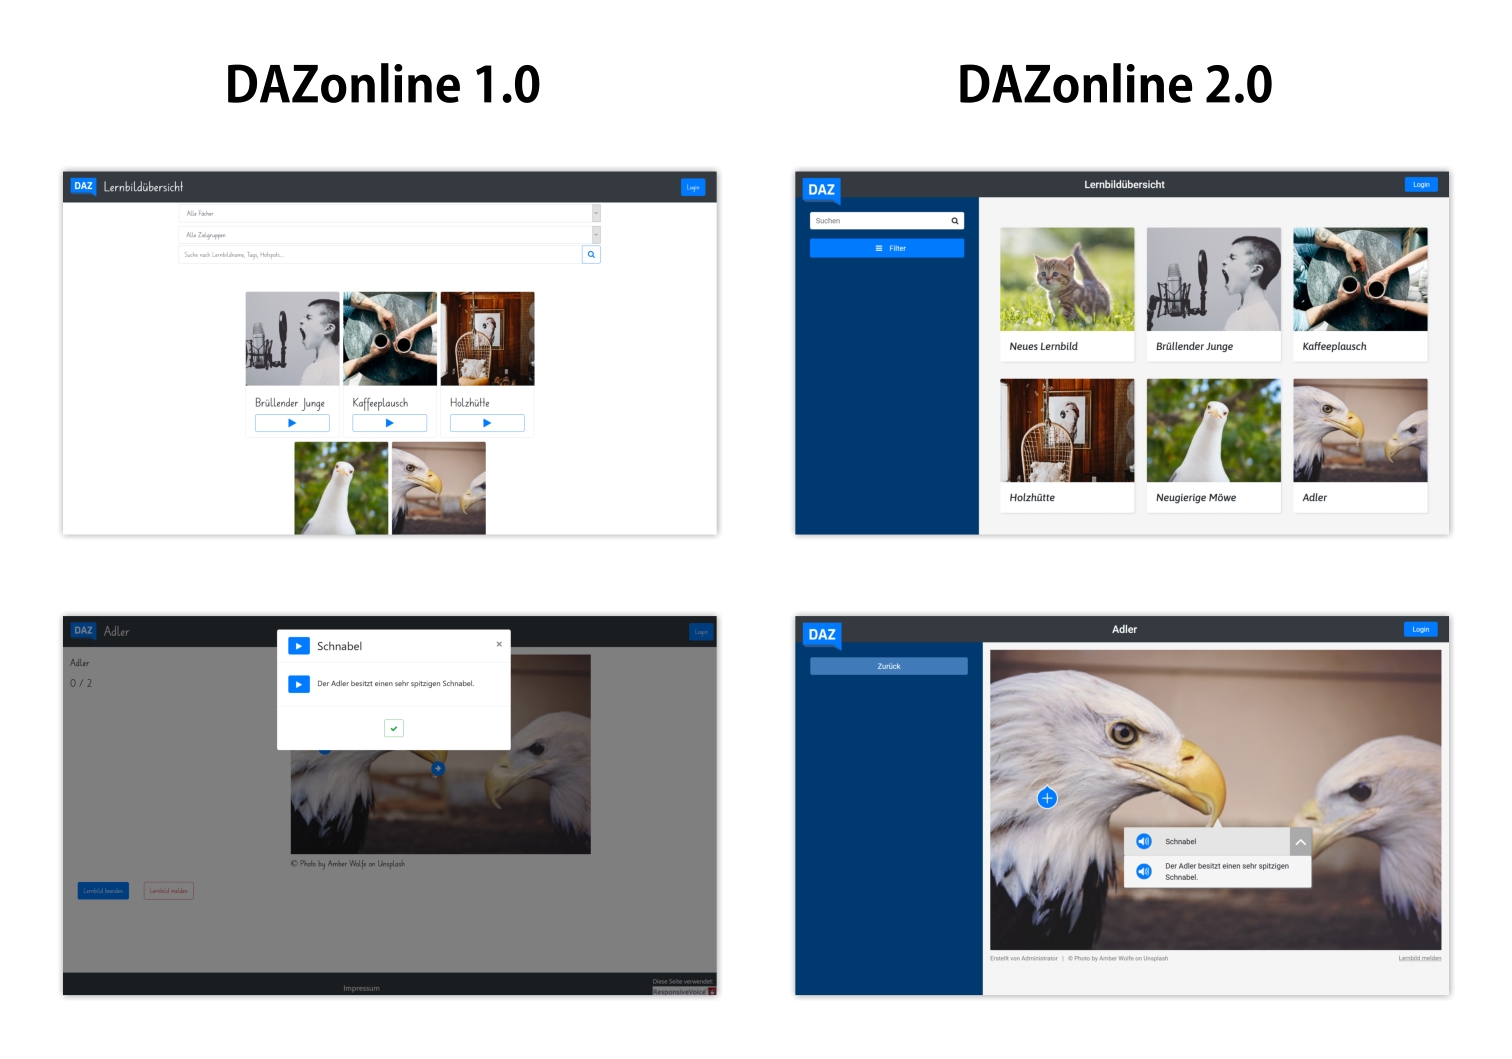
Task: Click 'Erstellt von Administrator' under the 2.0 image
Action: coord(1024,958)
